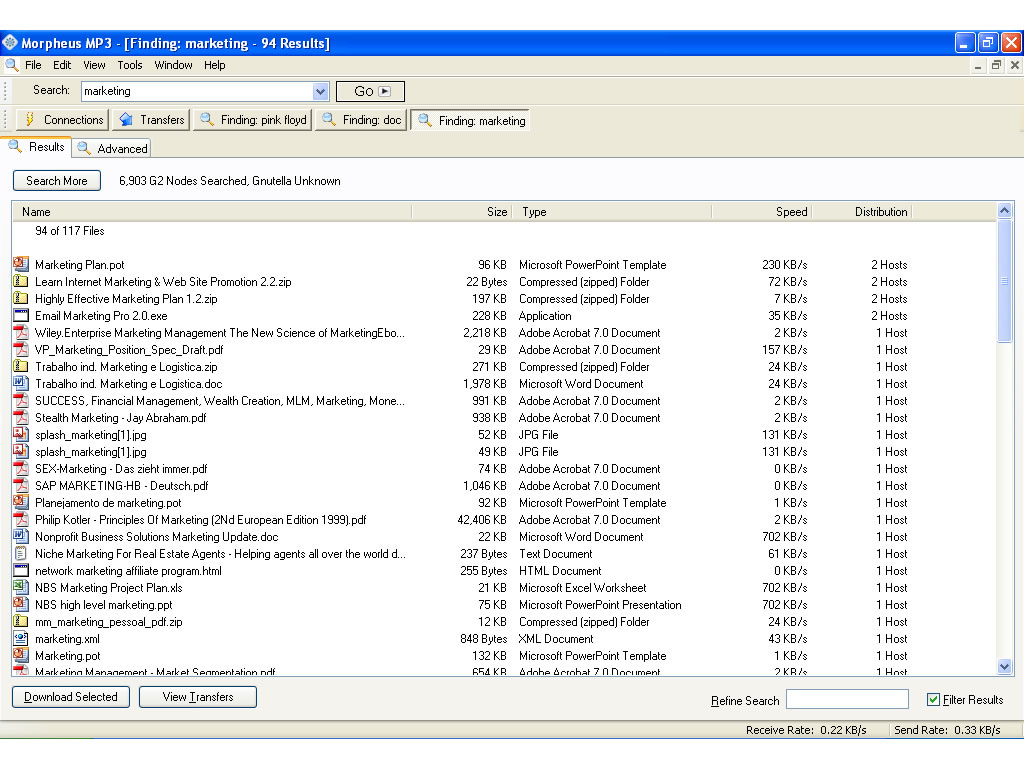This screenshot has height=768, width=1024.
Task: Click the PDF icon beside VP_Marketing_Position_Spec_Draft.pdf
Action: 21,350
